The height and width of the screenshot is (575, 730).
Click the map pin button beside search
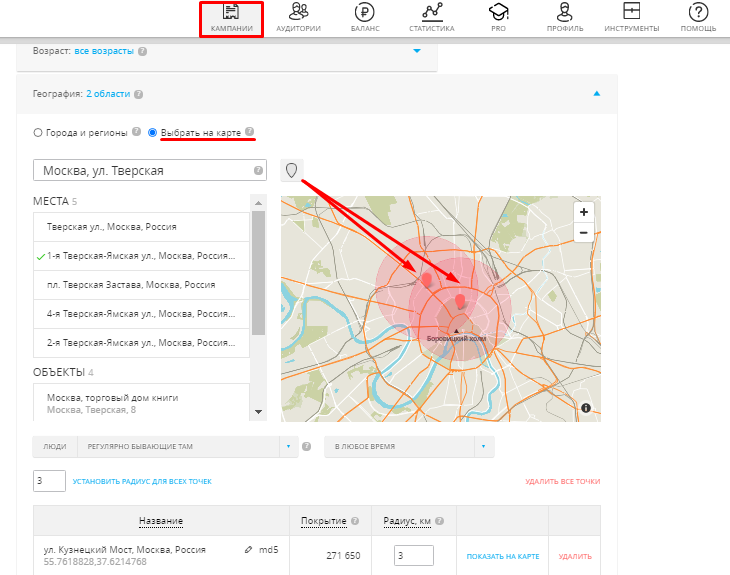[x=291, y=171]
